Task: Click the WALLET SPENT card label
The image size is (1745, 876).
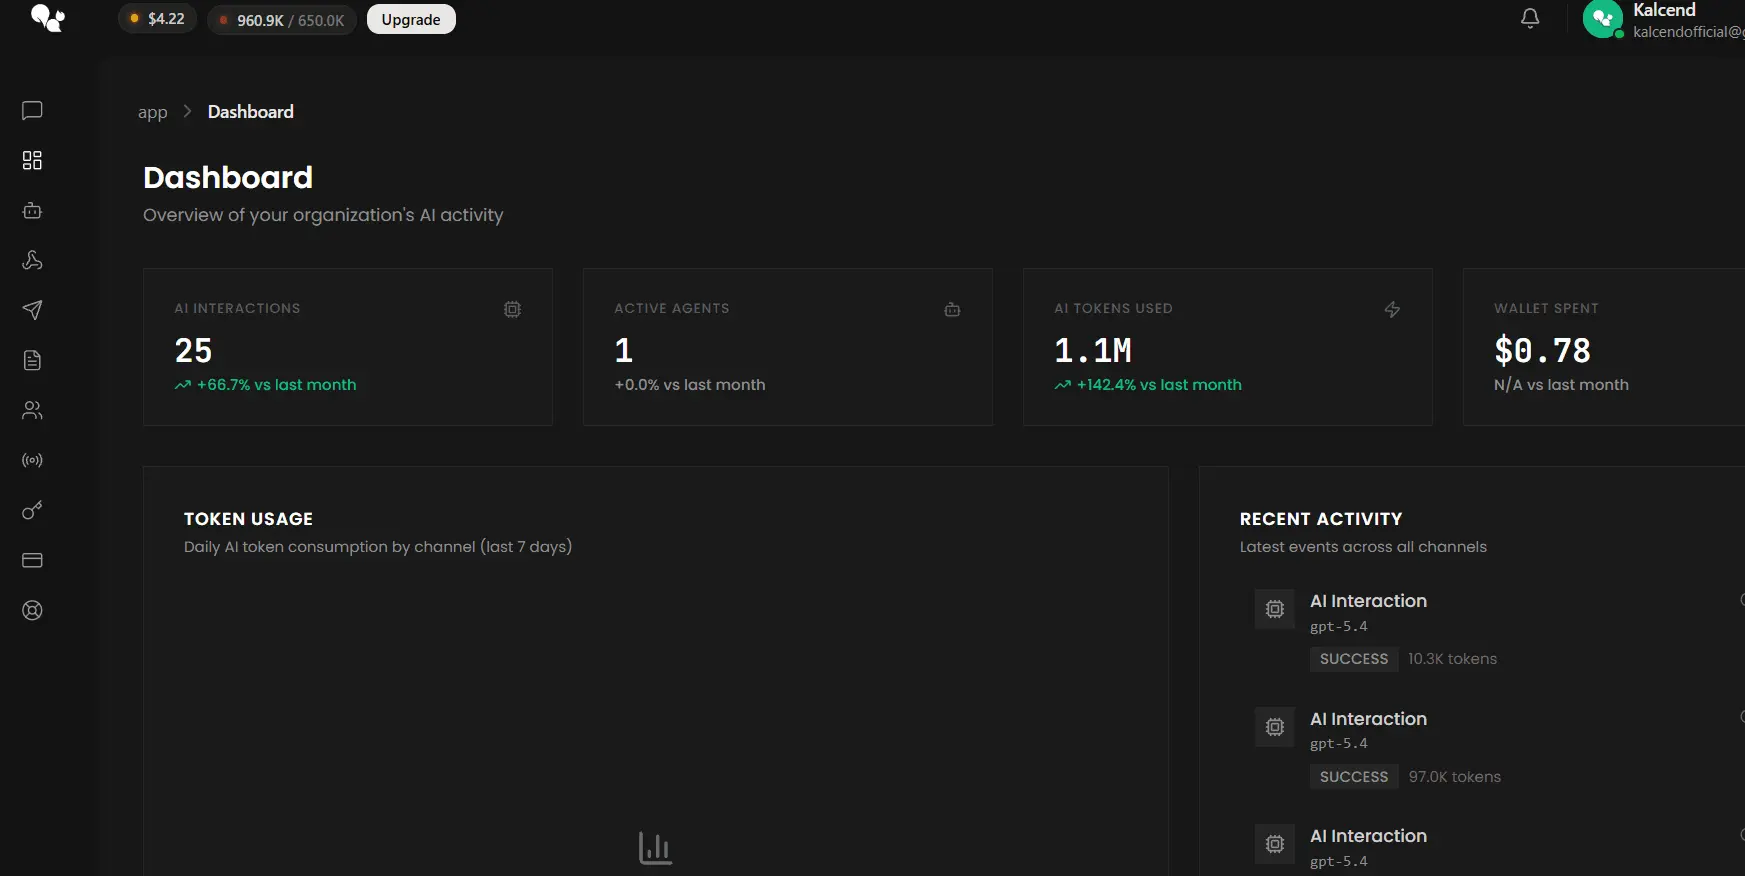Action: coord(1546,309)
